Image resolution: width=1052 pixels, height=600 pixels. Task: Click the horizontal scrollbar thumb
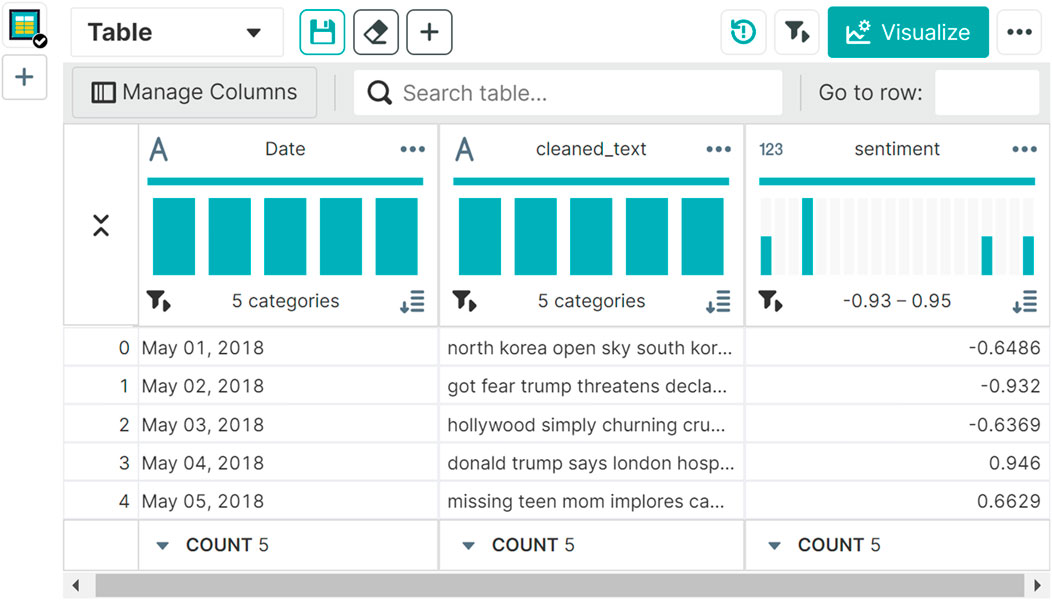click(560, 585)
